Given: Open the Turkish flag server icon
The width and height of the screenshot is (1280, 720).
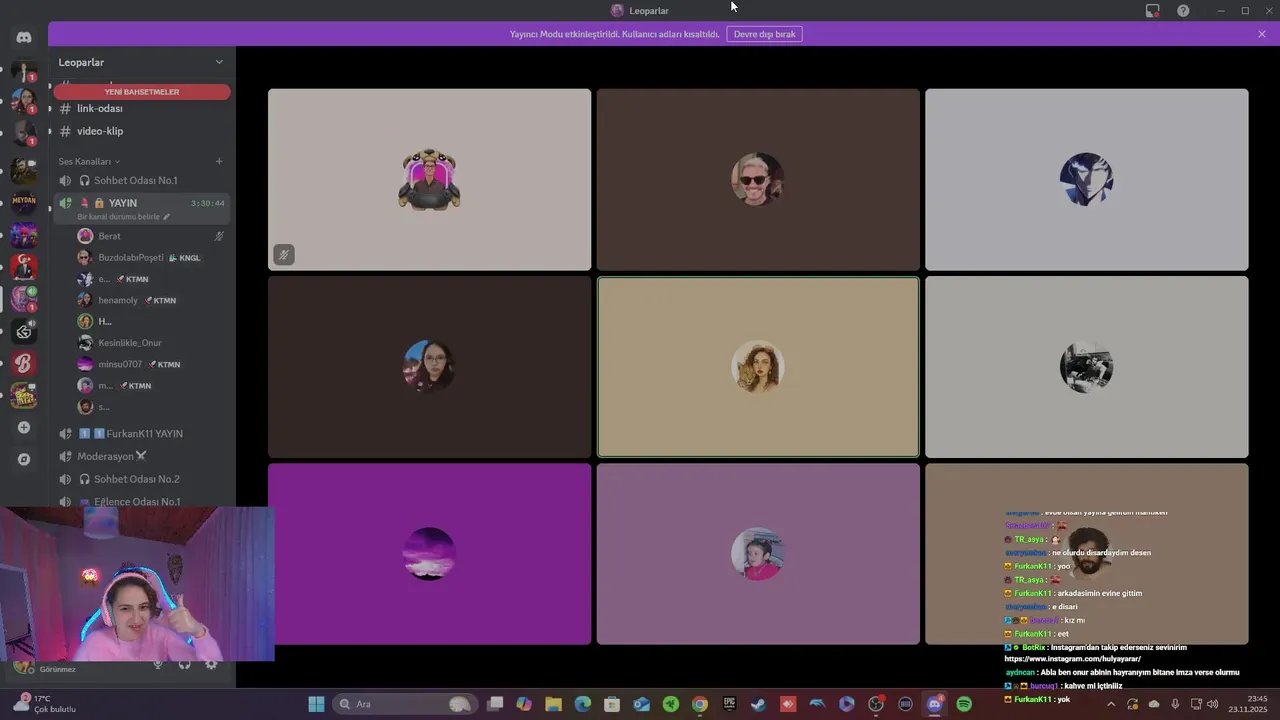Looking at the screenshot, I should [24, 267].
